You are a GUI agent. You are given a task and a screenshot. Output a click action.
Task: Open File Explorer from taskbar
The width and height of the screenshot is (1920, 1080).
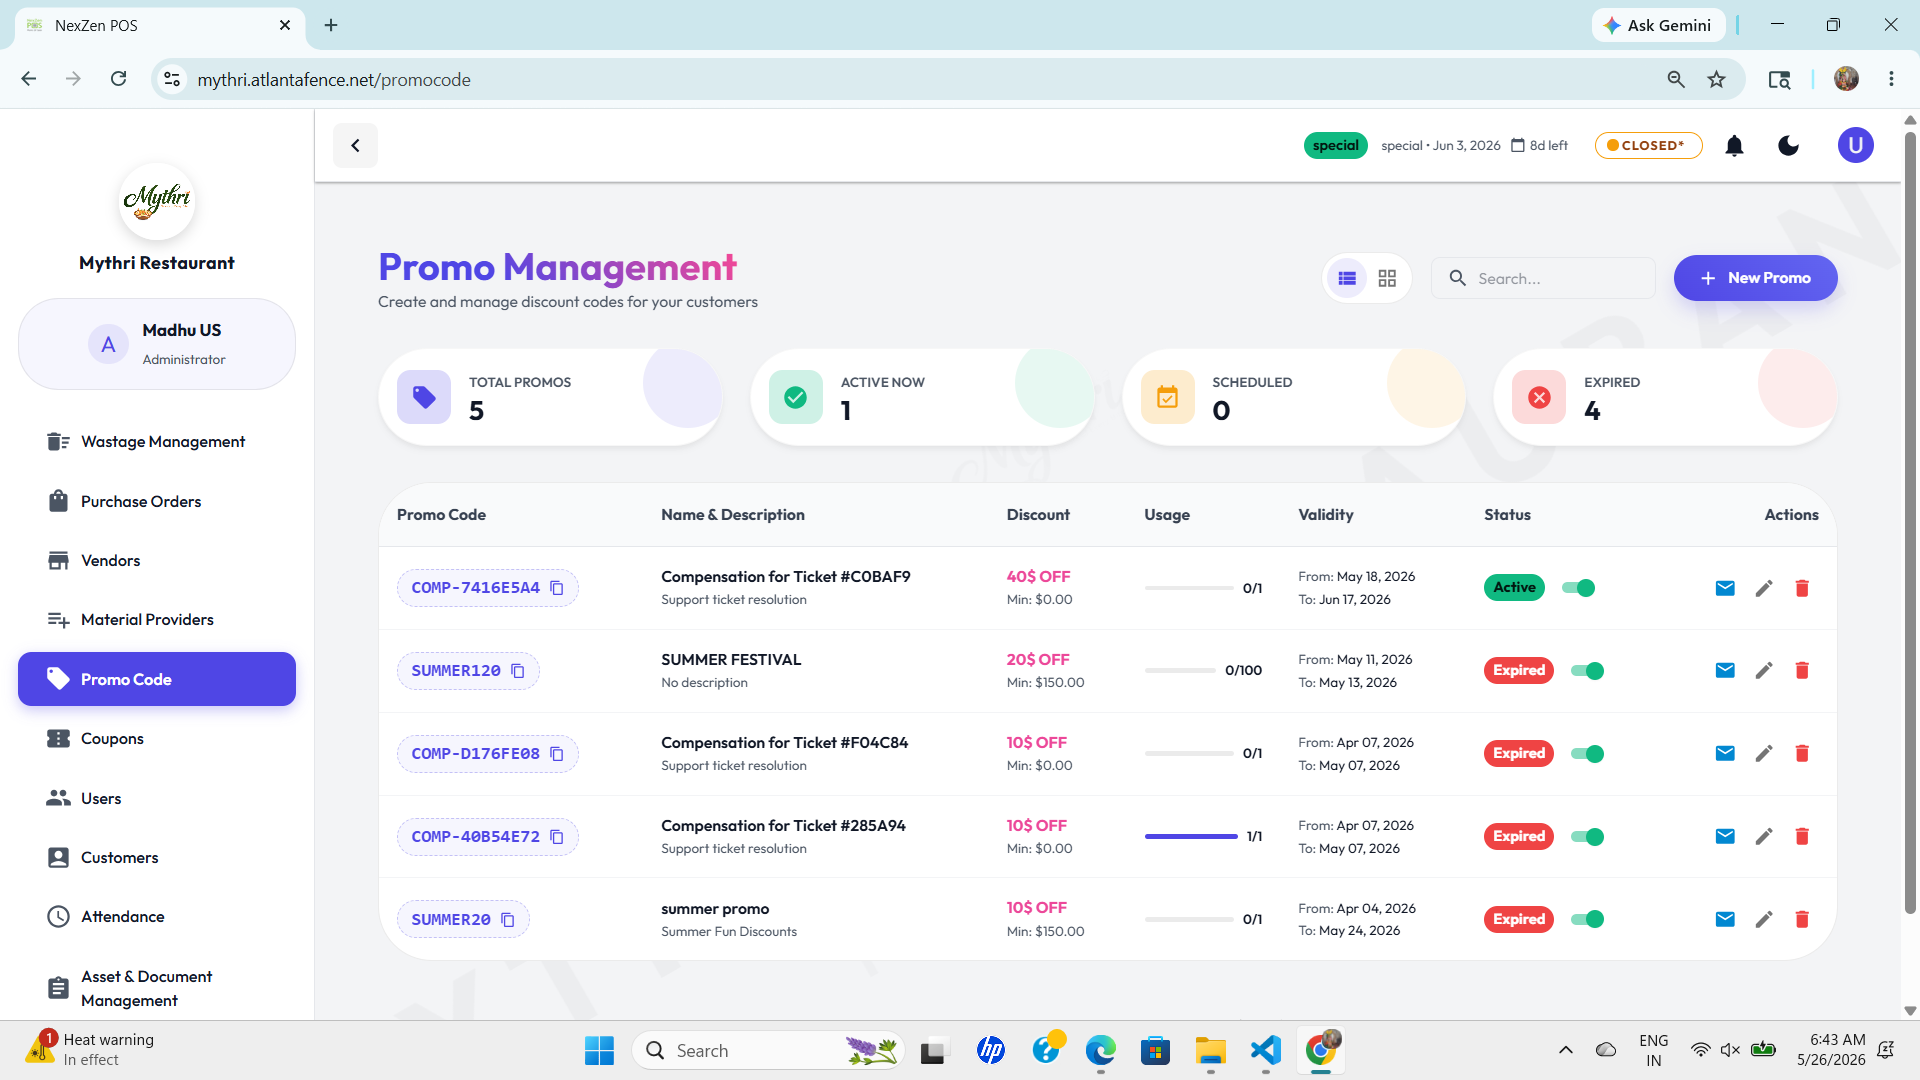pos(1210,1050)
